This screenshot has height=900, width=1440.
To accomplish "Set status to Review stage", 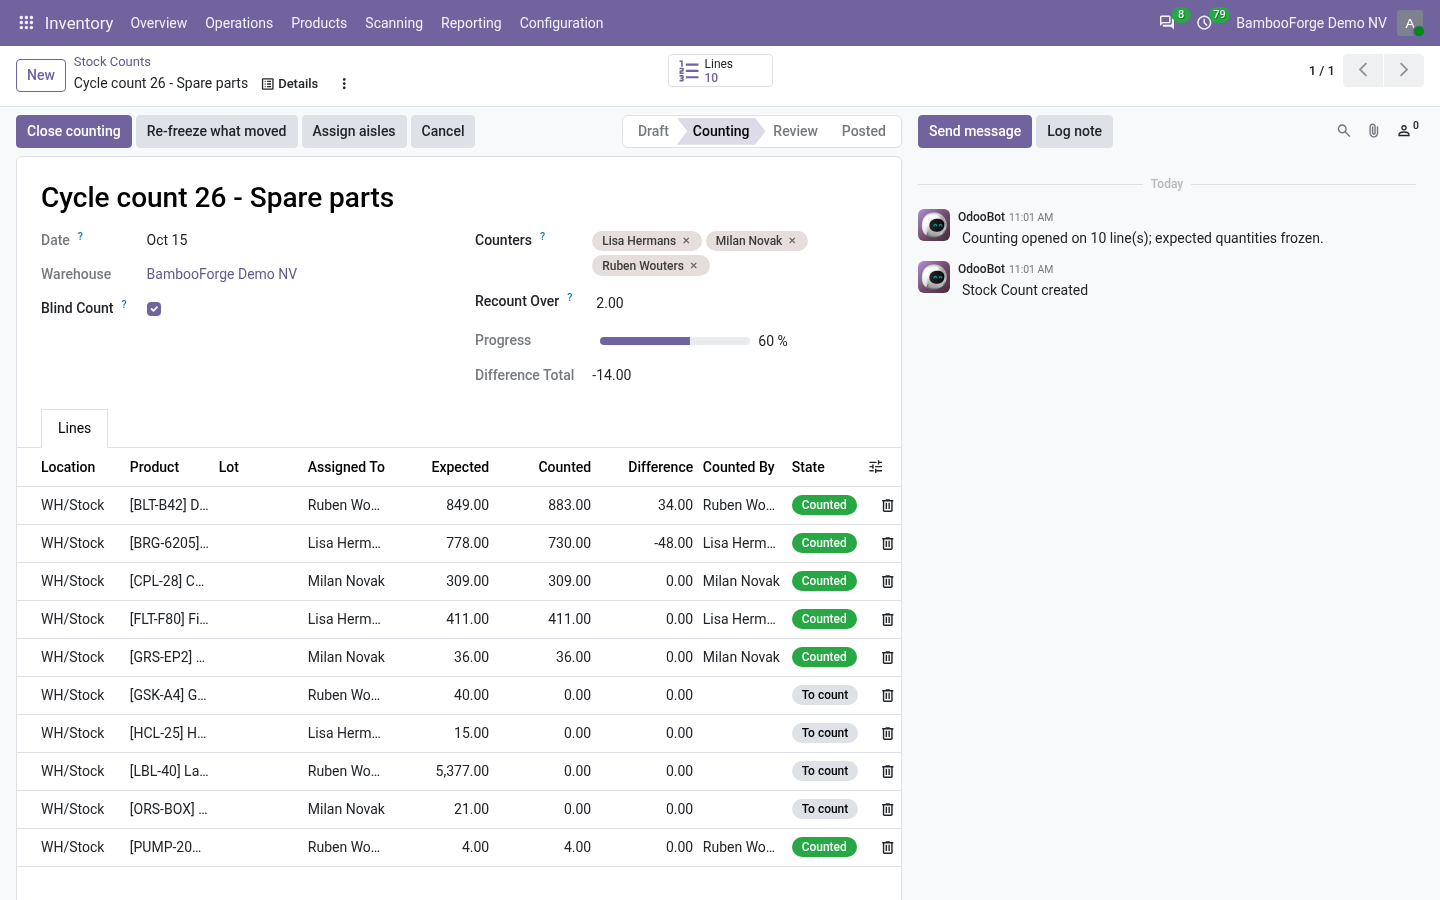I will 795,131.
